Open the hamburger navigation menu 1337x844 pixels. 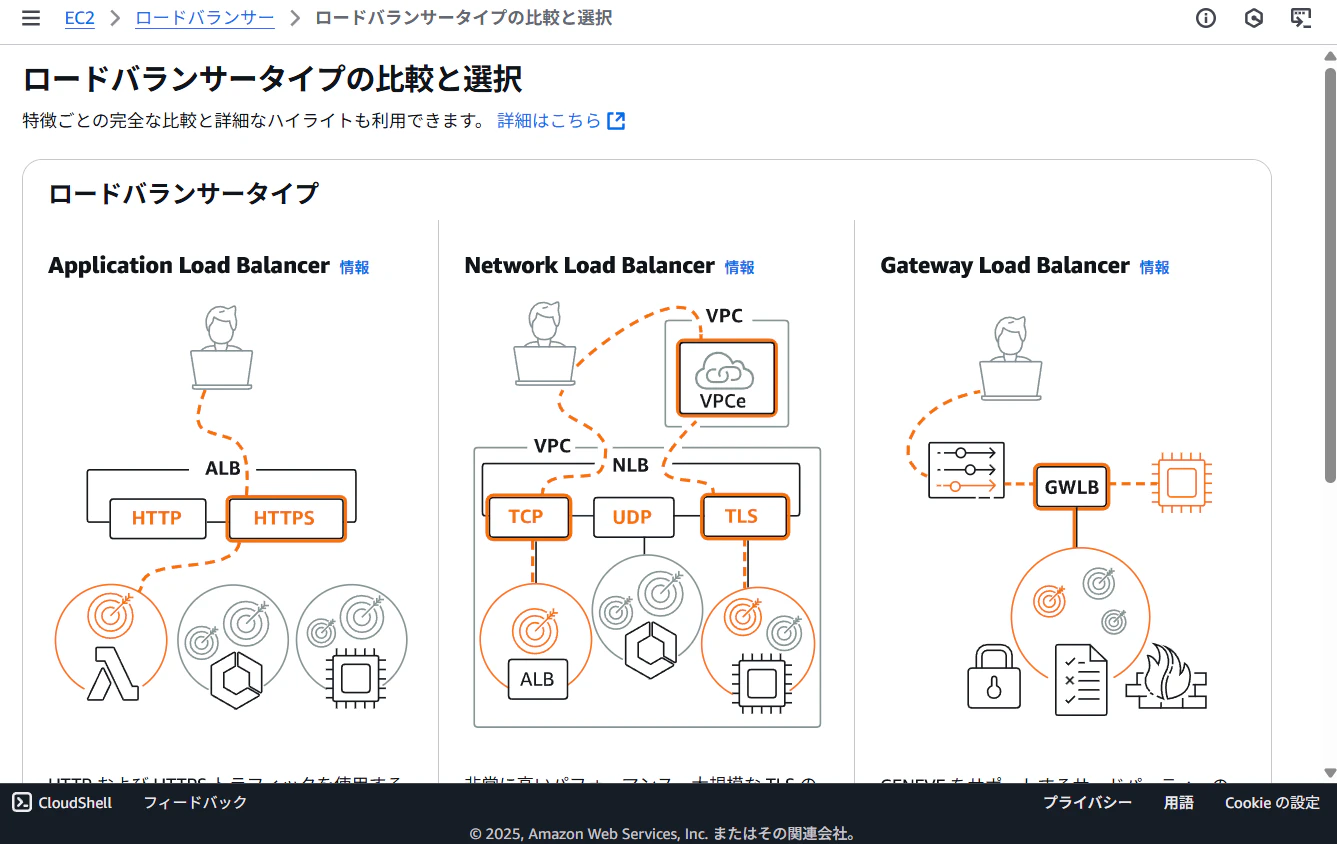click(31, 18)
